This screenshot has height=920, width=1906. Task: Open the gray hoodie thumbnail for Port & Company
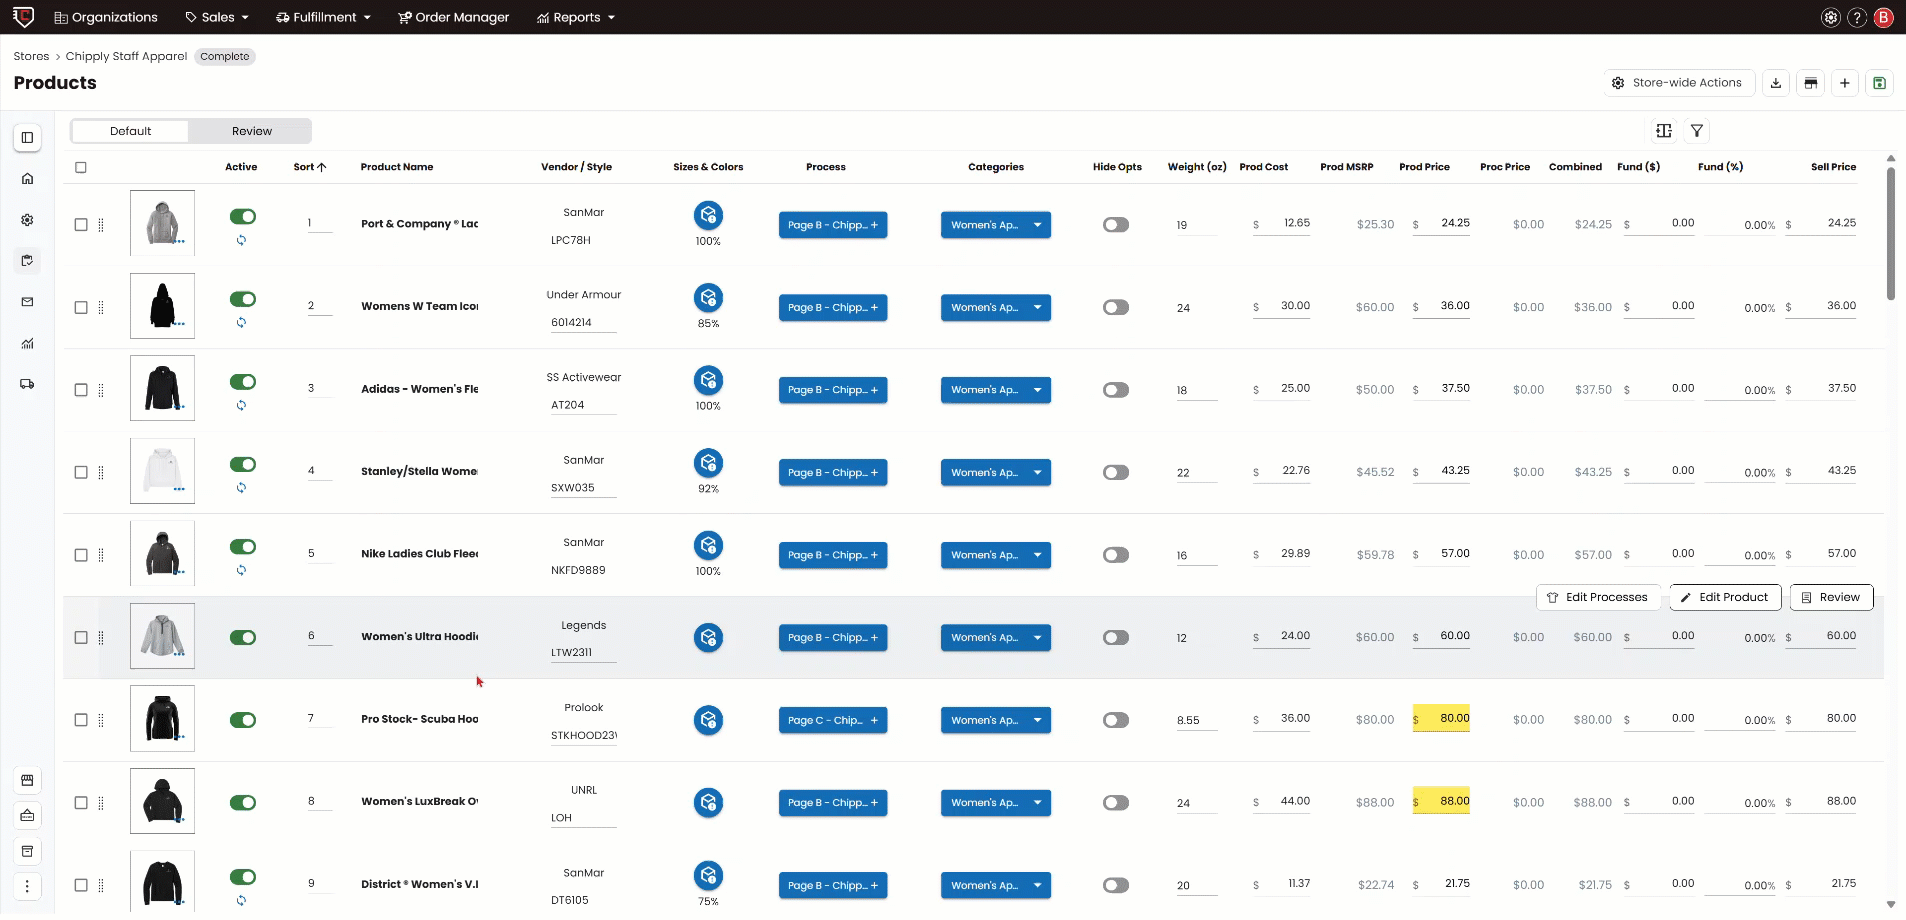pyautogui.click(x=162, y=223)
